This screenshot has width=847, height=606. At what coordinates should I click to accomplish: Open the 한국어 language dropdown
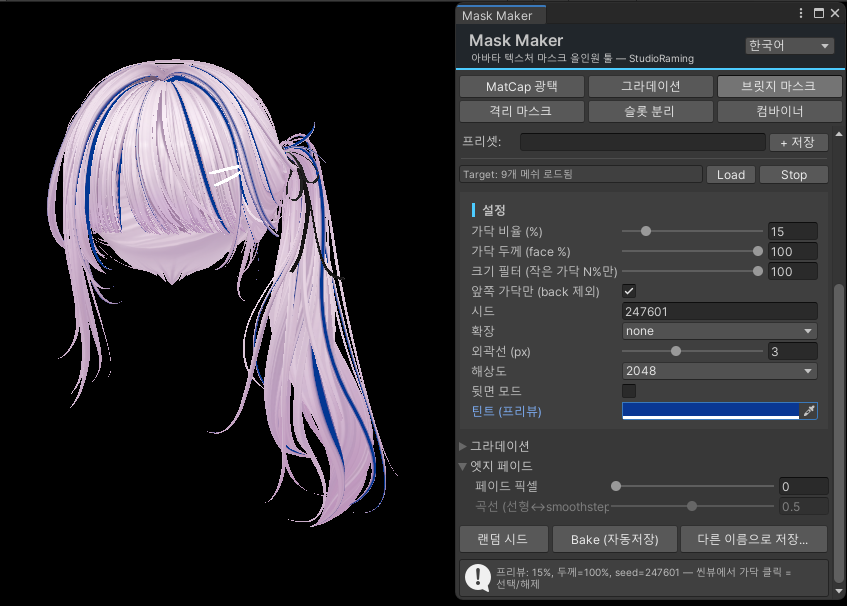tap(789, 45)
